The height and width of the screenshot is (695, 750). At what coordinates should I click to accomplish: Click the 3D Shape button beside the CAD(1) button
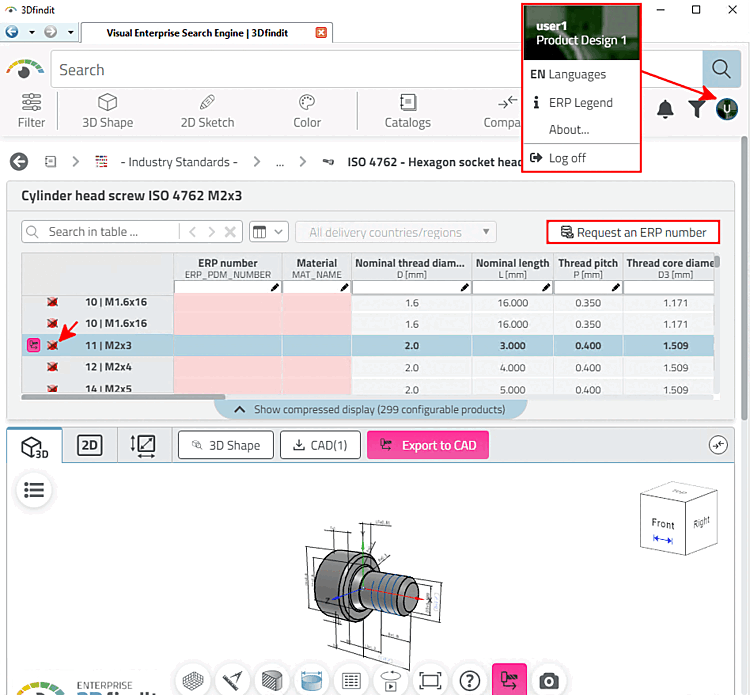coord(226,445)
